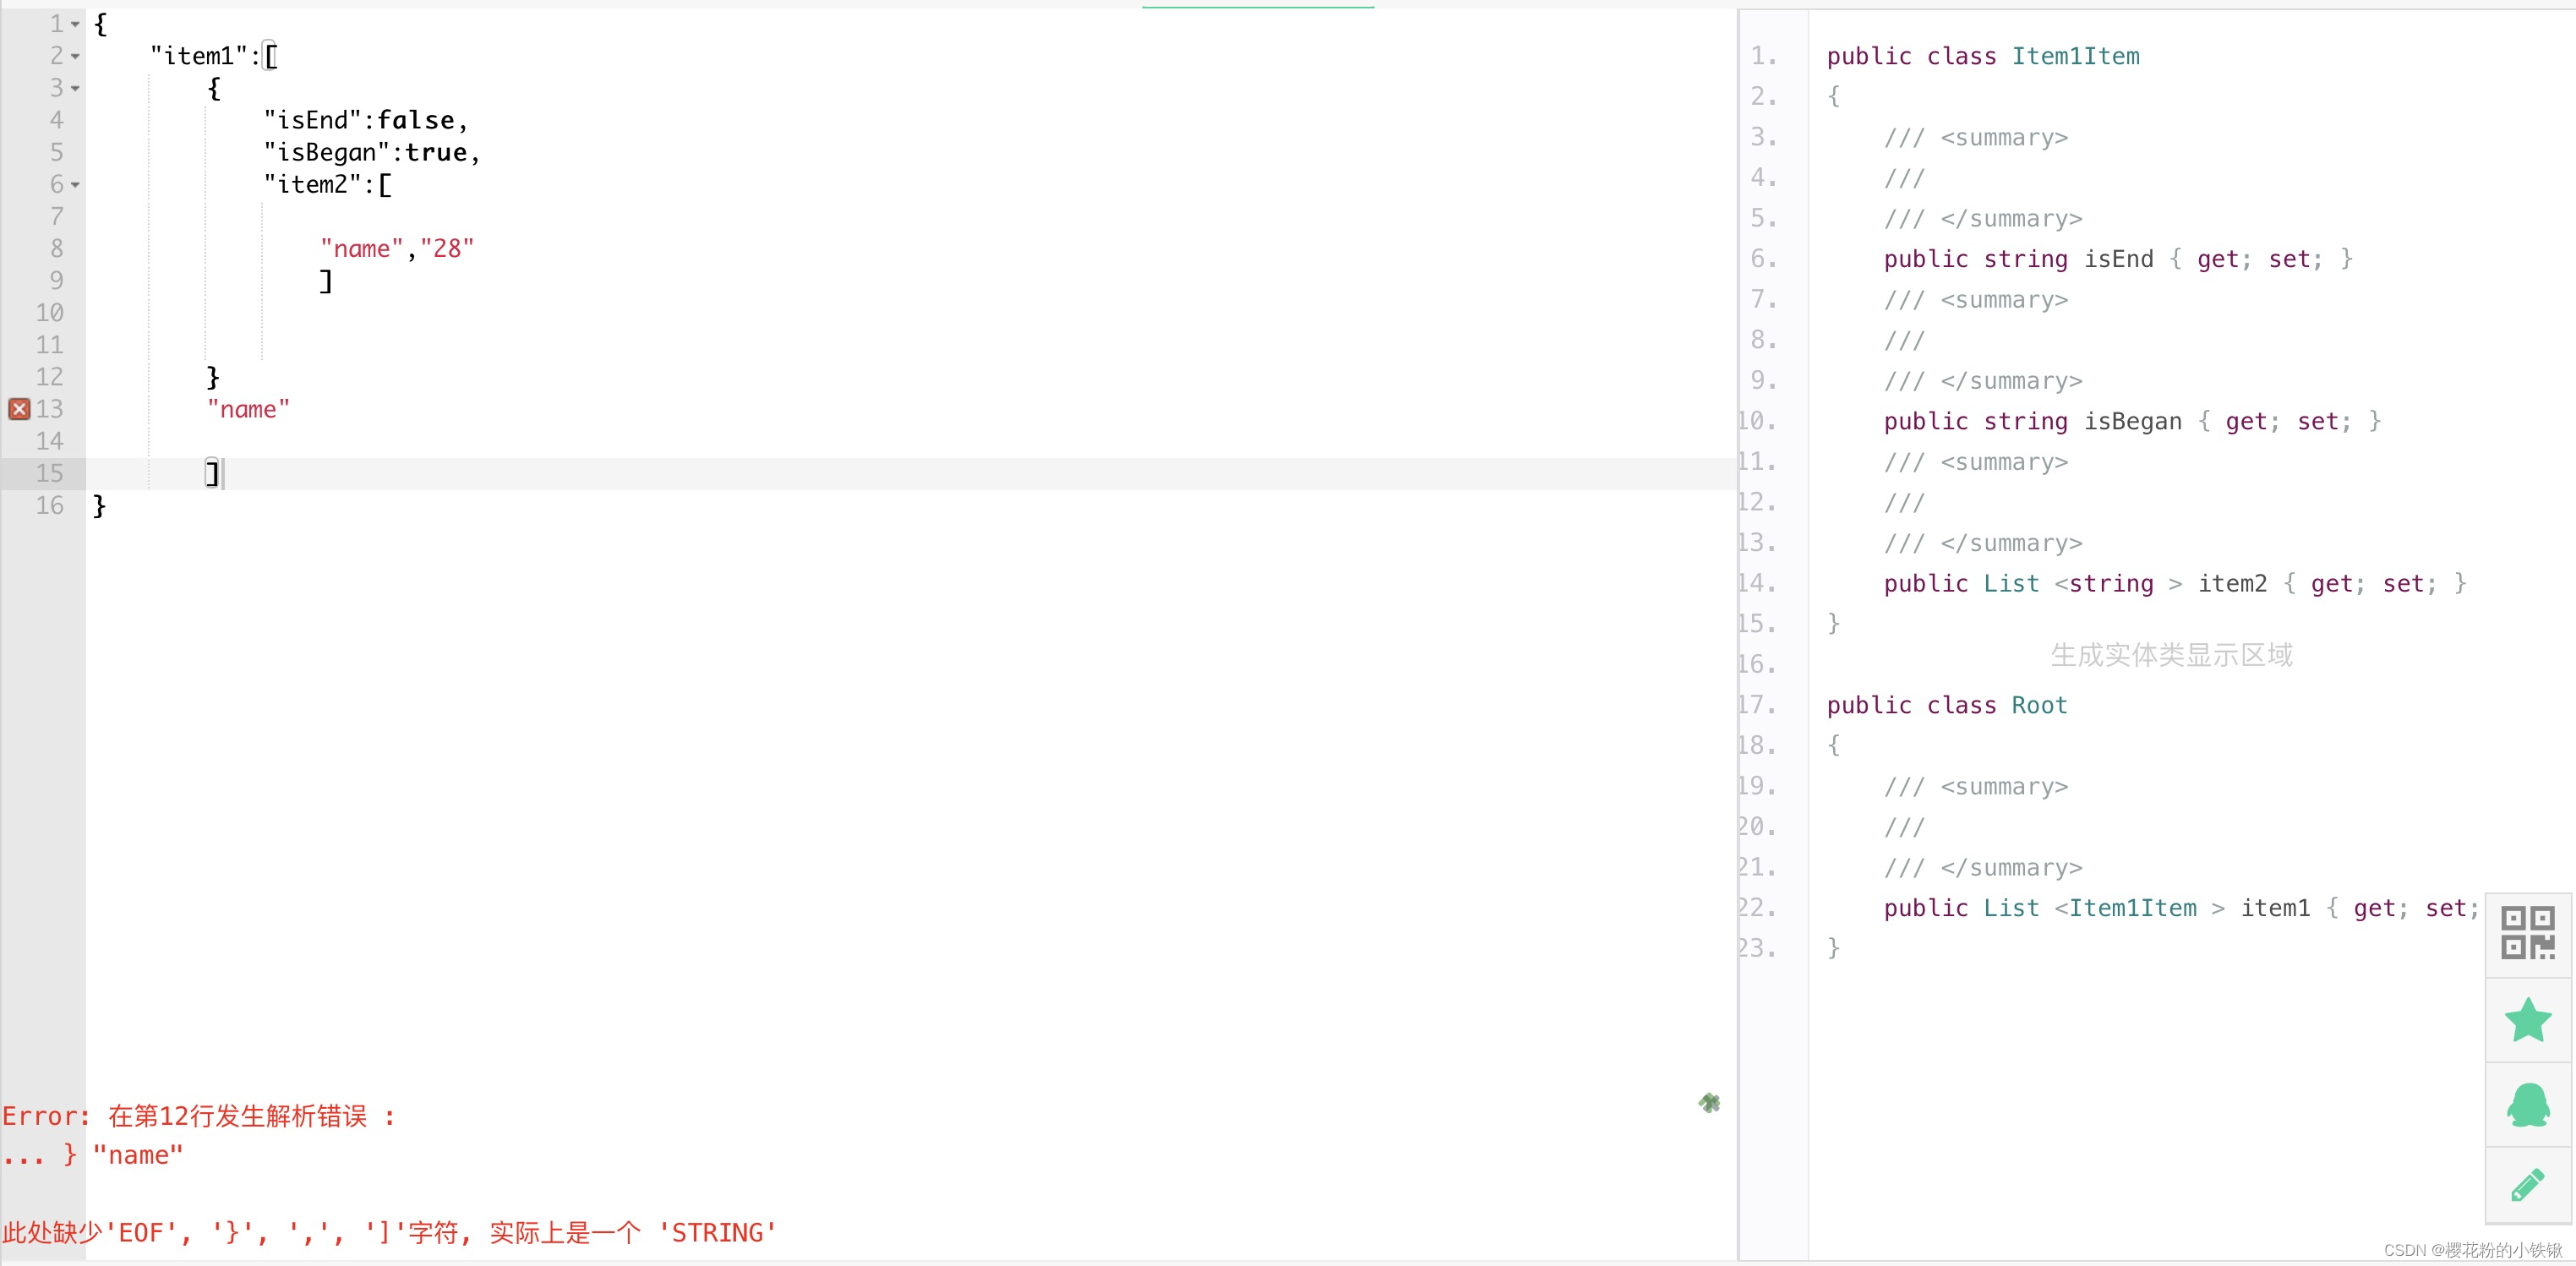
Task: Click the Error parse message text
Action: (x=199, y=1116)
